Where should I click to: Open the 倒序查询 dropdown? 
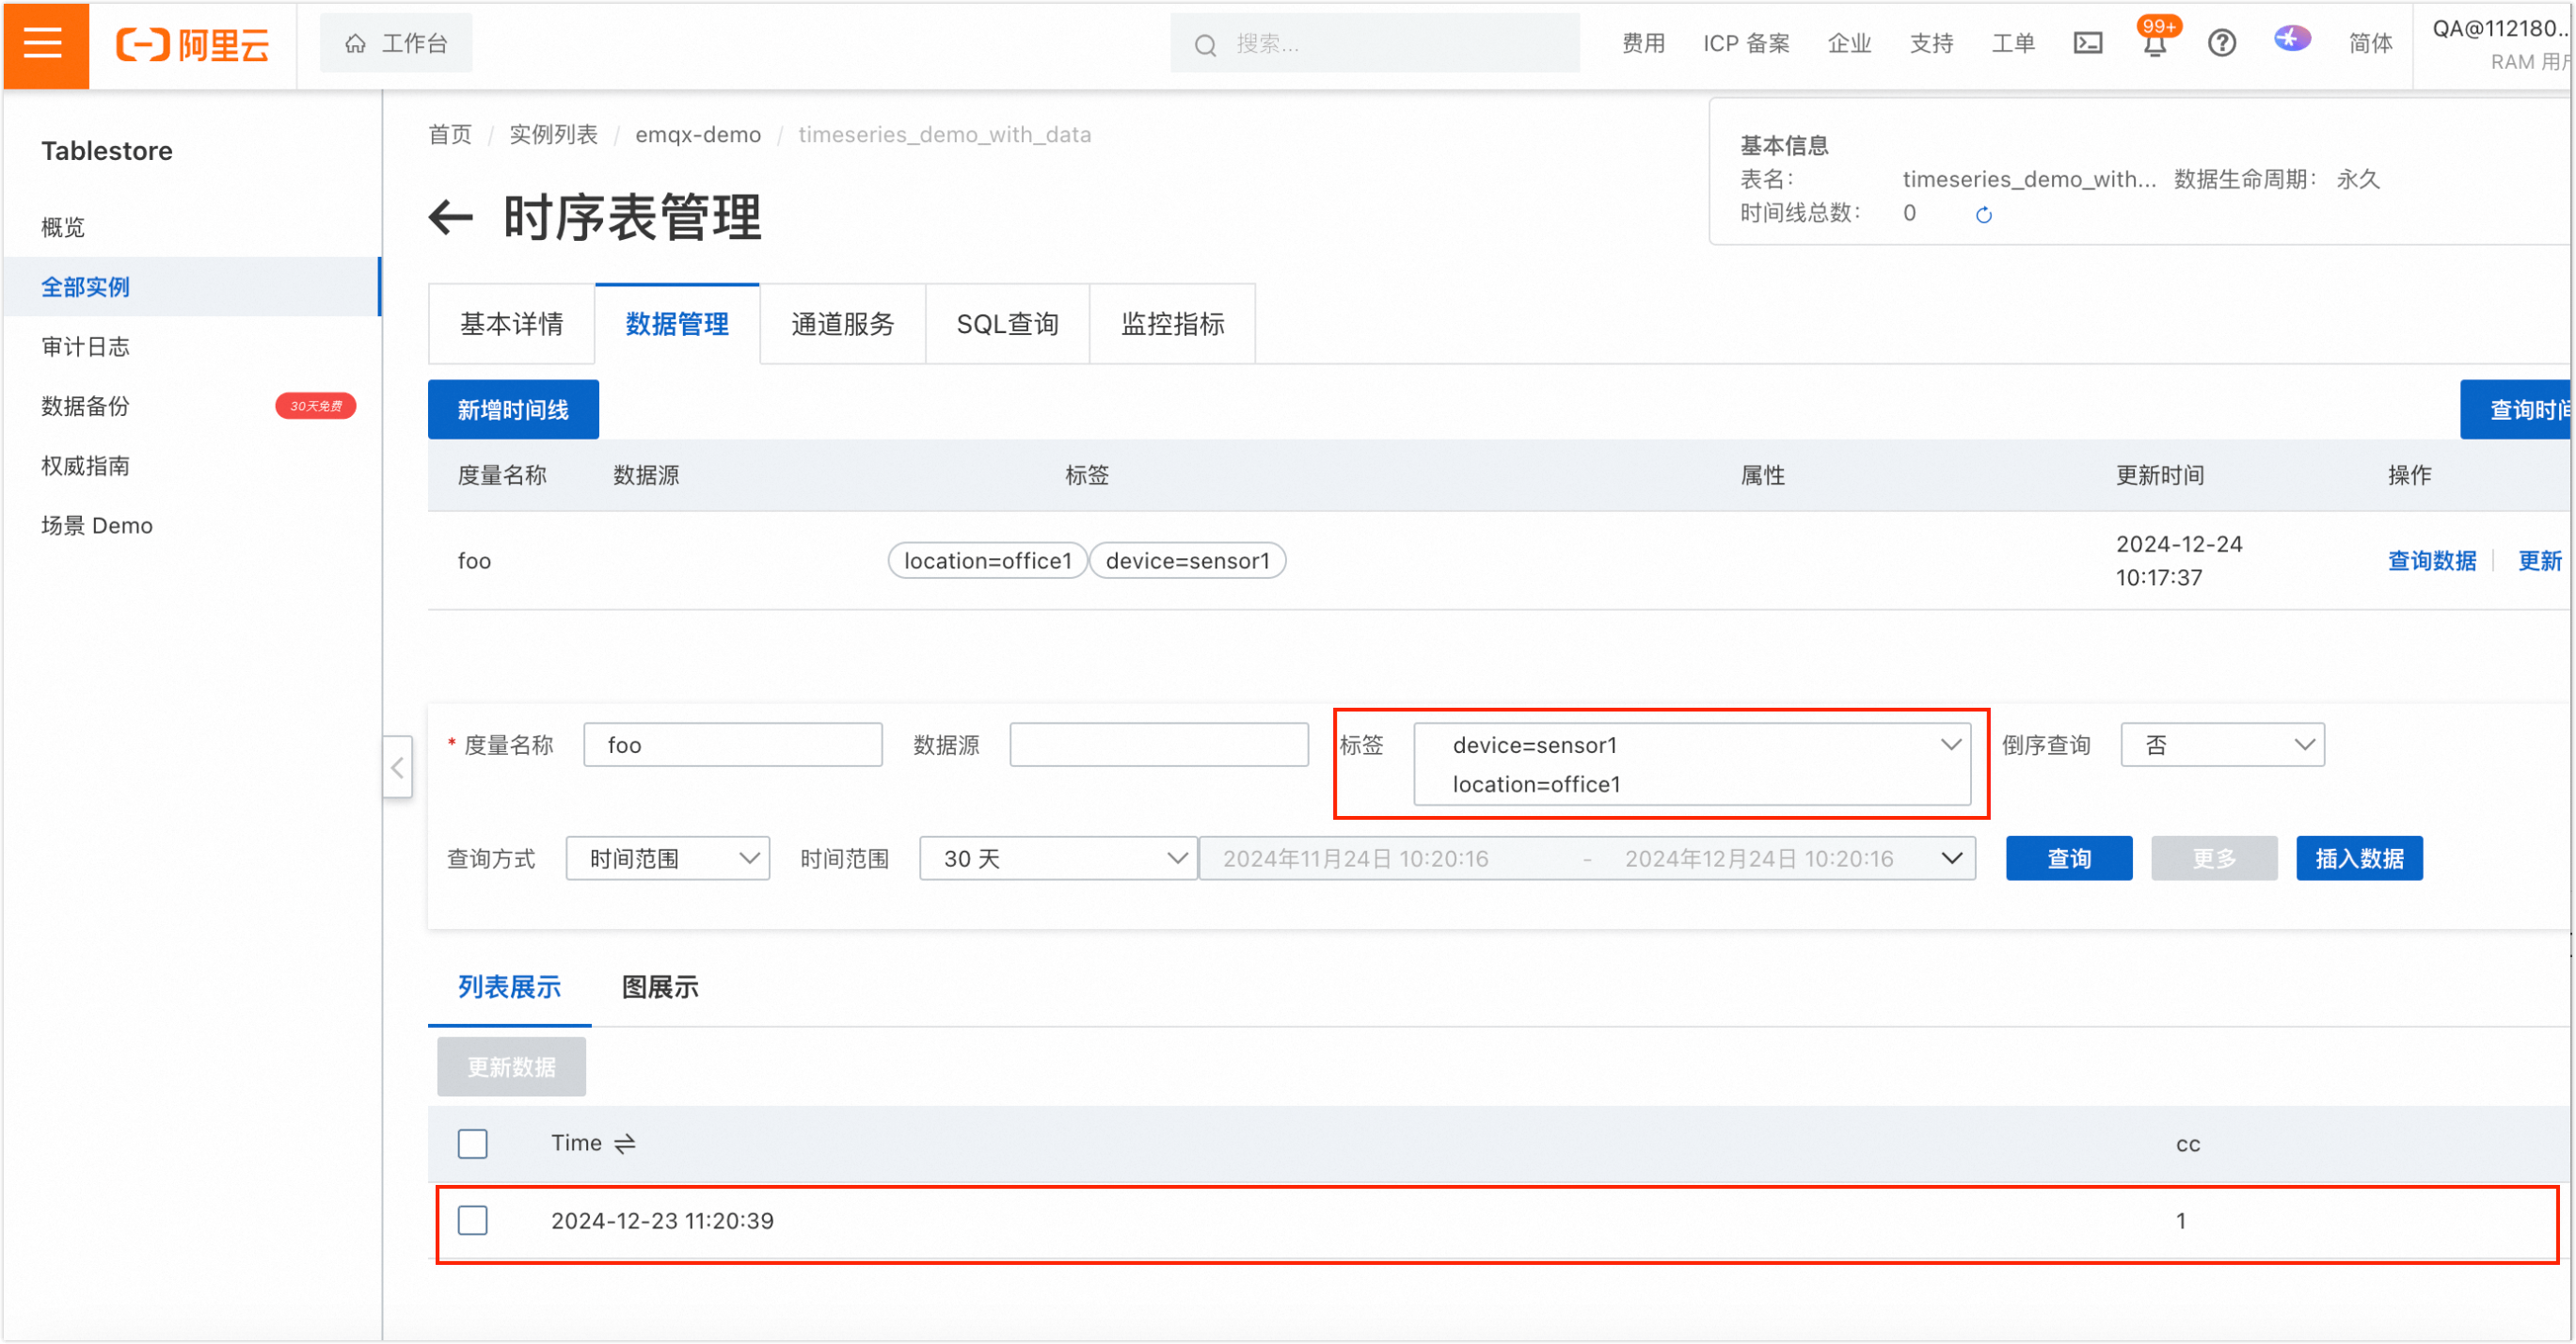click(x=2222, y=745)
